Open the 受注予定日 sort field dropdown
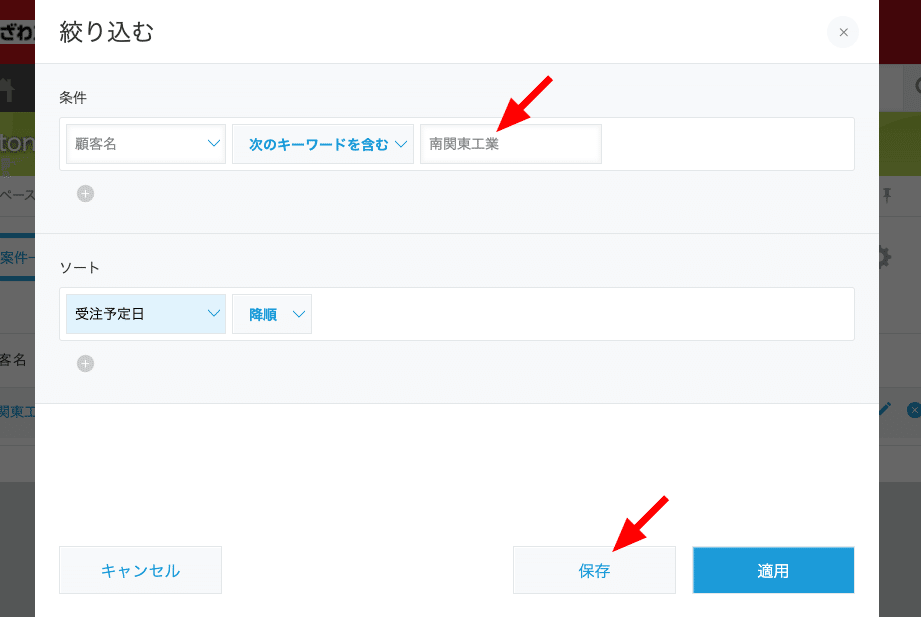The image size is (921, 617). click(145, 313)
